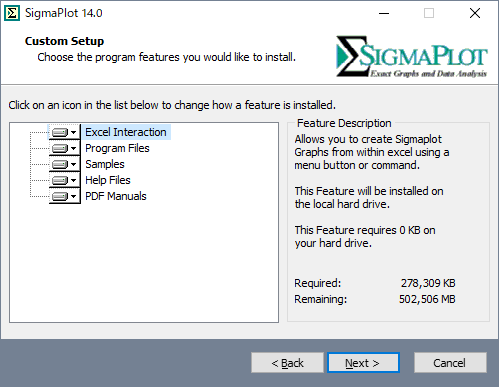Viewport: 499px width, 387px height.
Task: Select the PDF Manuals feature label
Action: [116, 196]
